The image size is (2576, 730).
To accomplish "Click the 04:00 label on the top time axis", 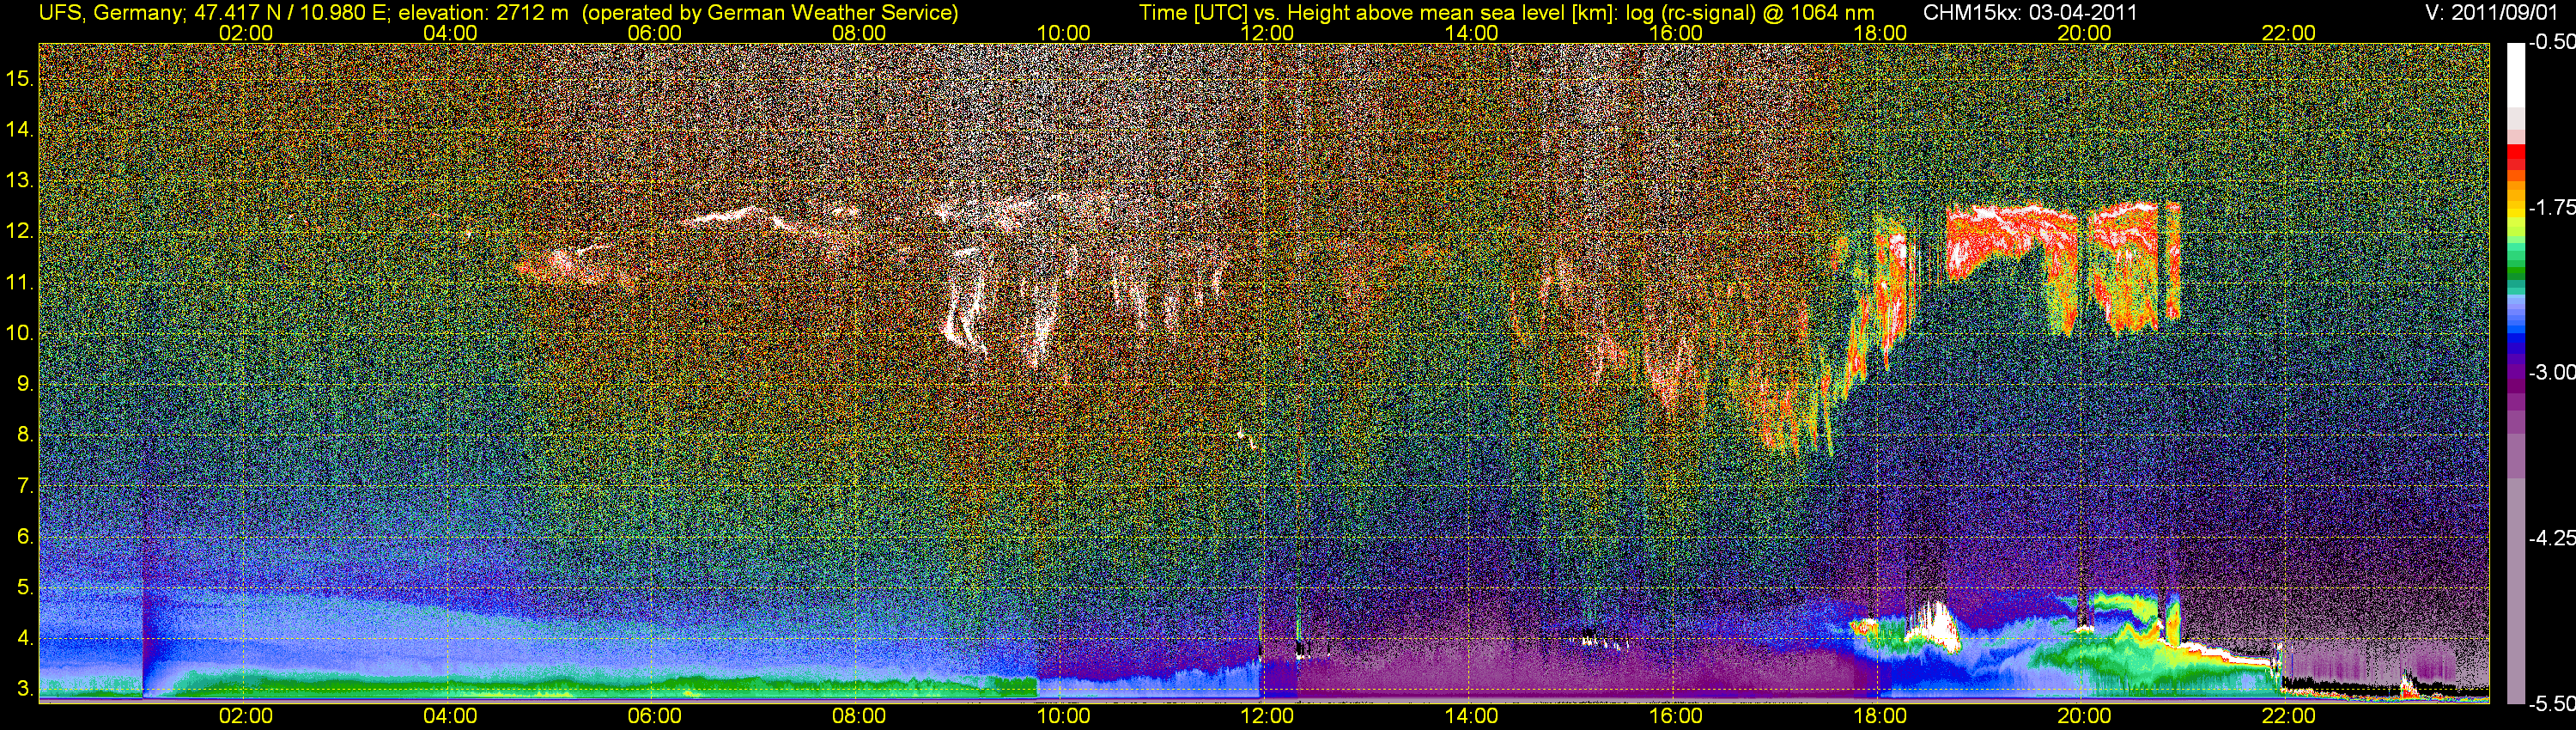I will 450,33.
